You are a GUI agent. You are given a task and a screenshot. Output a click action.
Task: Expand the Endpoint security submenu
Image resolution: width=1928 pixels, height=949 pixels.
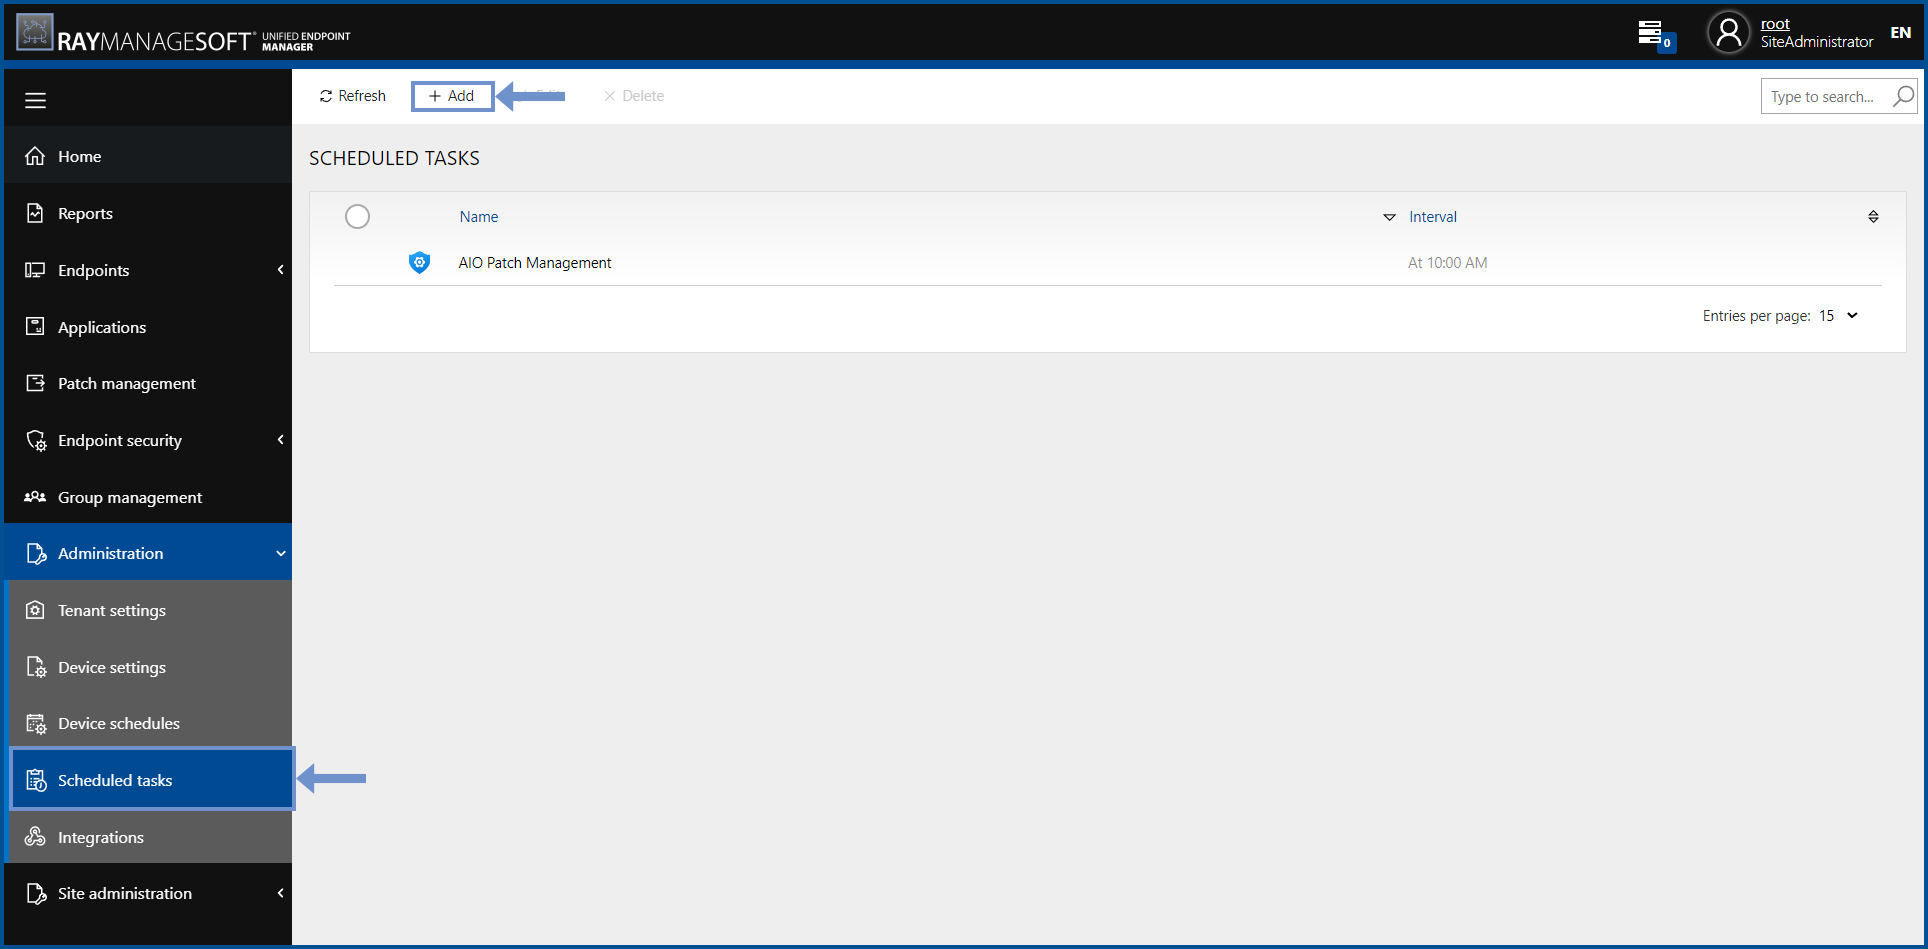coord(279,440)
